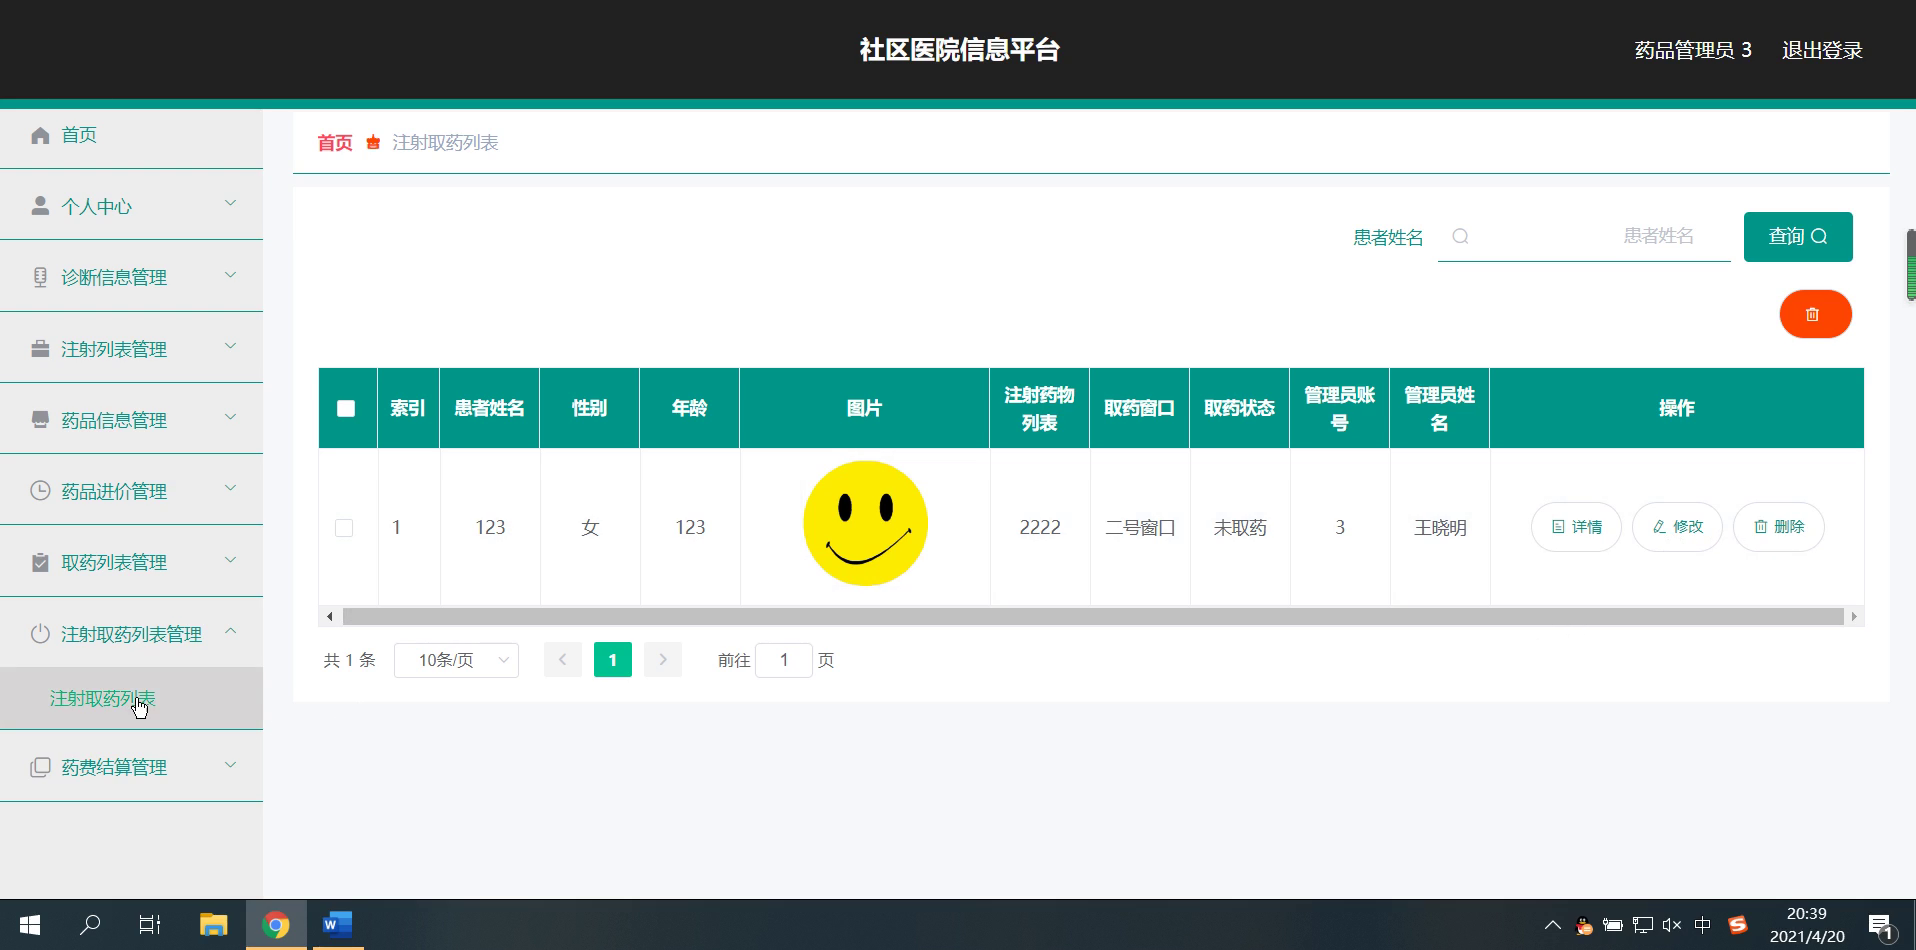
Task: Click 删除 button for patient 123
Action: click(x=1778, y=527)
